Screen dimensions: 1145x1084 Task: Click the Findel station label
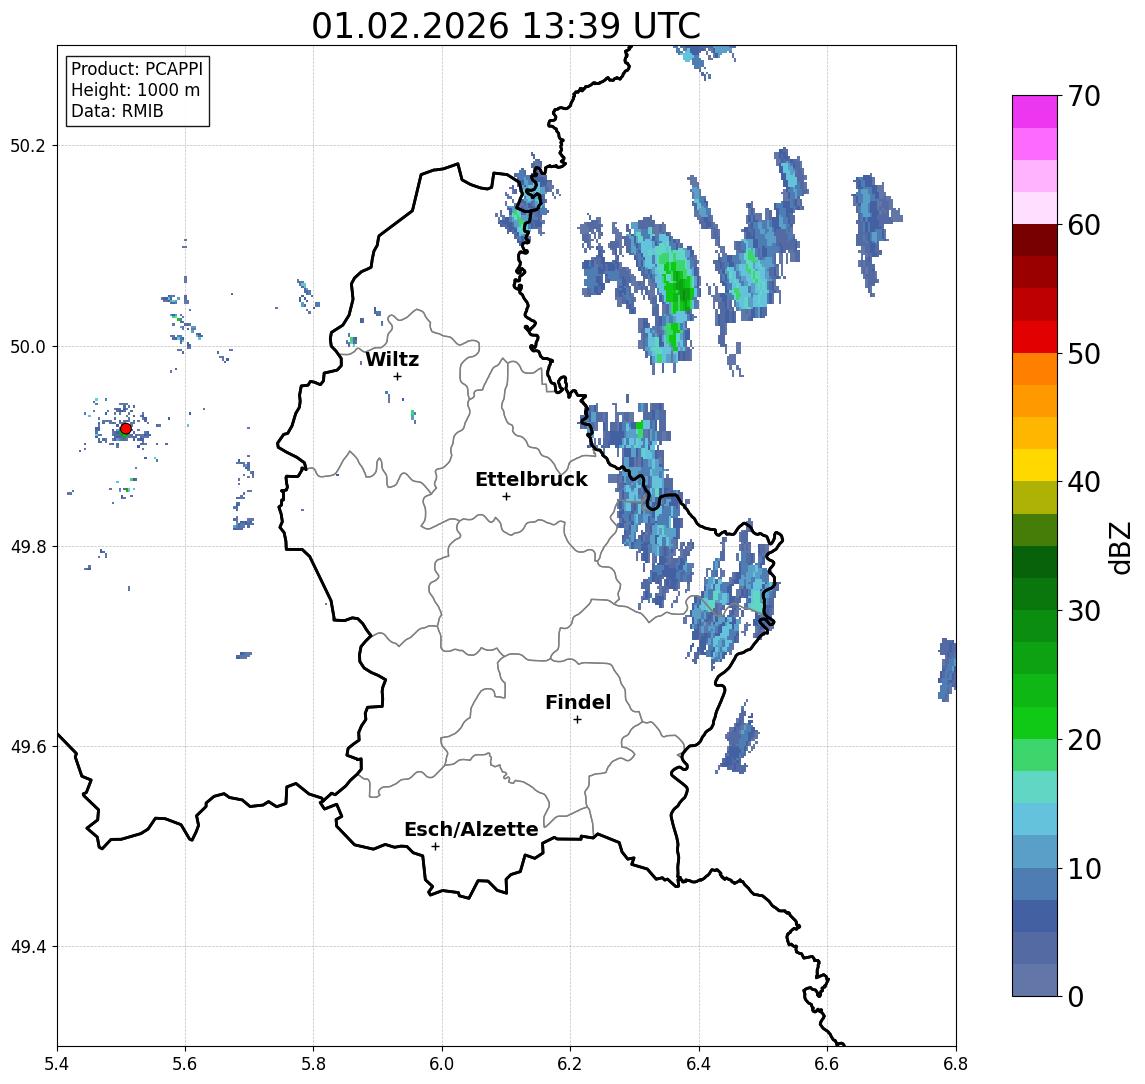(578, 702)
